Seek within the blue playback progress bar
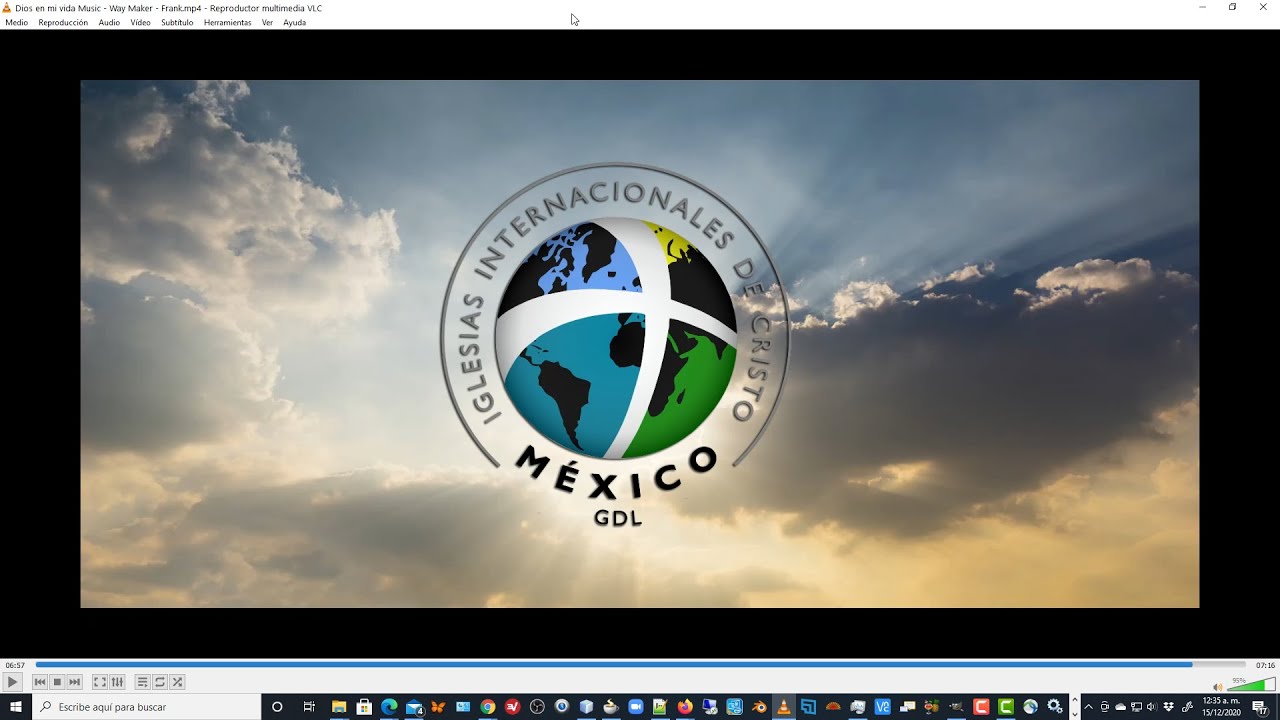The height and width of the screenshot is (720, 1280). pos(640,664)
